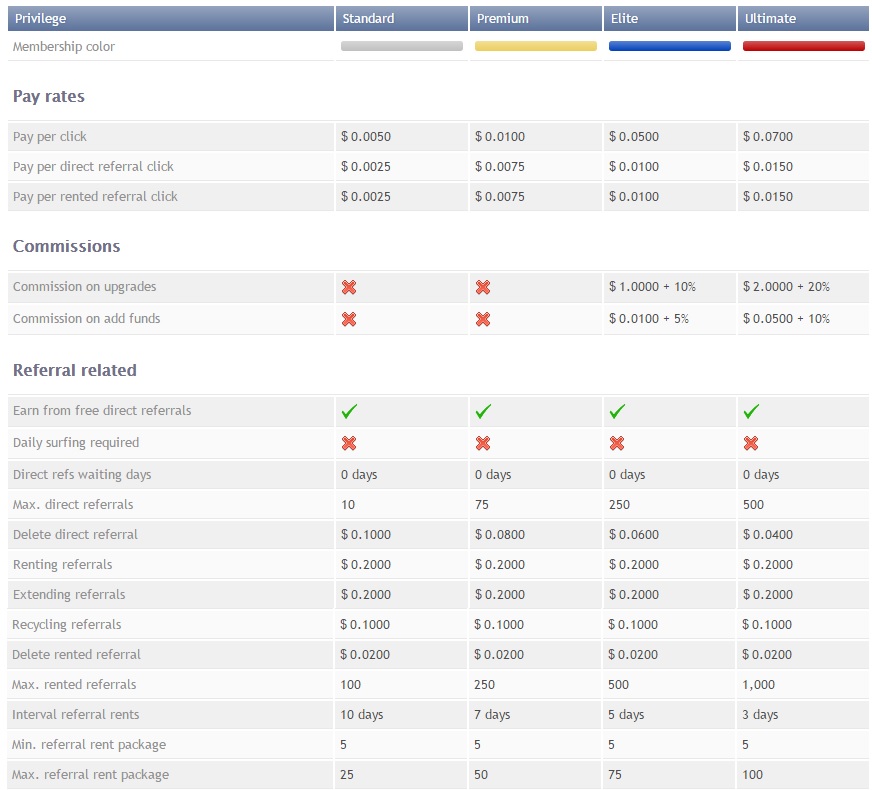This screenshot has width=872, height=790.
Task: Click the Privilege column header
Action: point(171,18)
